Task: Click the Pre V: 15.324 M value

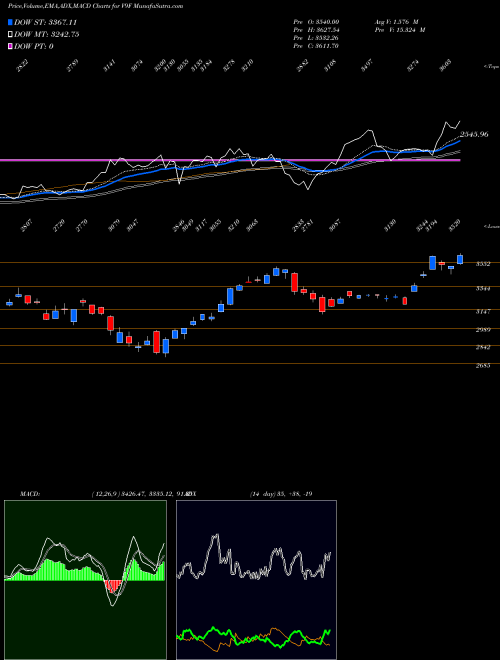Action: click(399, 30)
